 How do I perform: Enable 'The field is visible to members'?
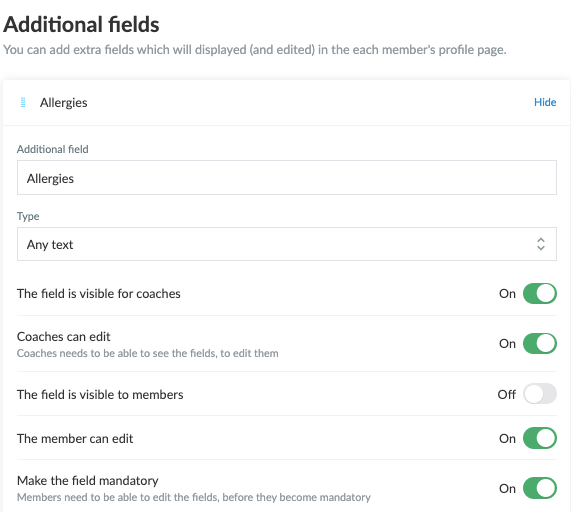tap(540, 394)
